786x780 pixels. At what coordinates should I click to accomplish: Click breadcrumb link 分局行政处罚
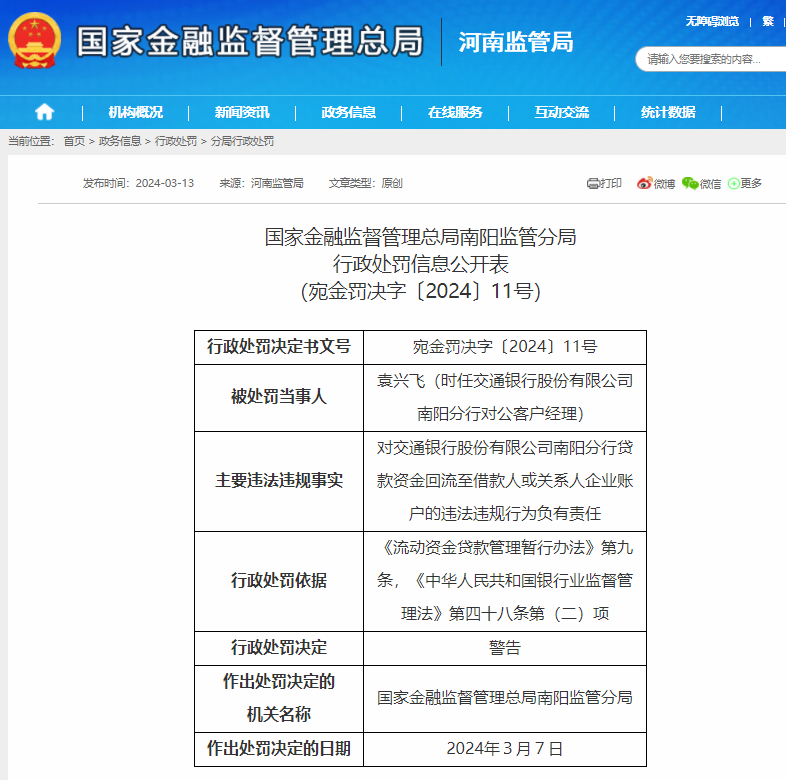242,141
